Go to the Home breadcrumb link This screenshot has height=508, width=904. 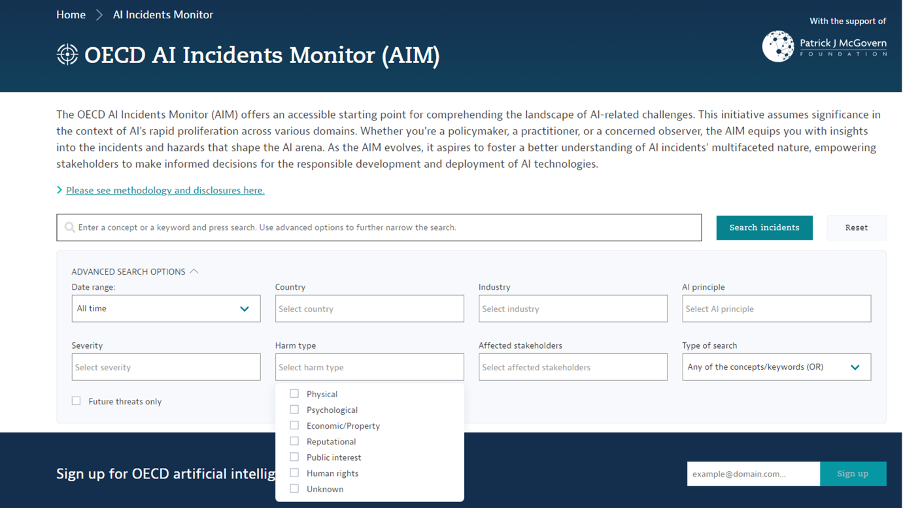pyautogui.click(x=71, y=15)
